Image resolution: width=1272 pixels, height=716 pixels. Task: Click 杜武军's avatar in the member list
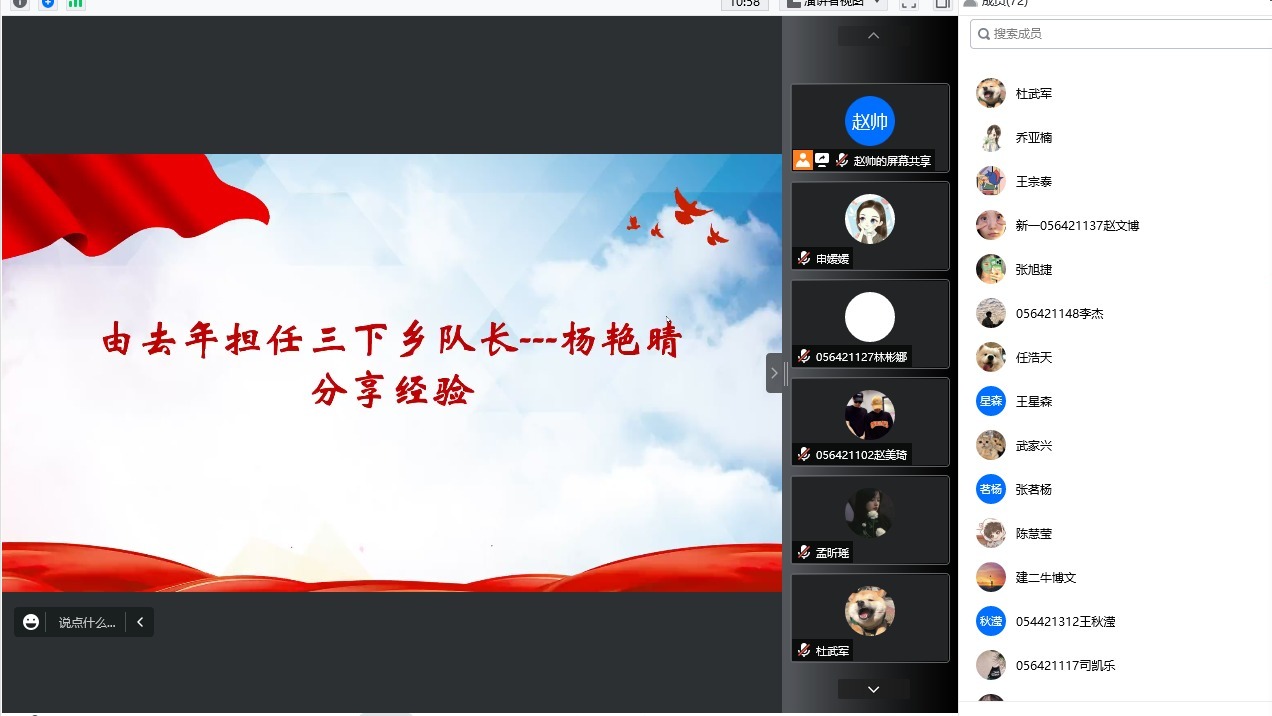tap(990, 93)
